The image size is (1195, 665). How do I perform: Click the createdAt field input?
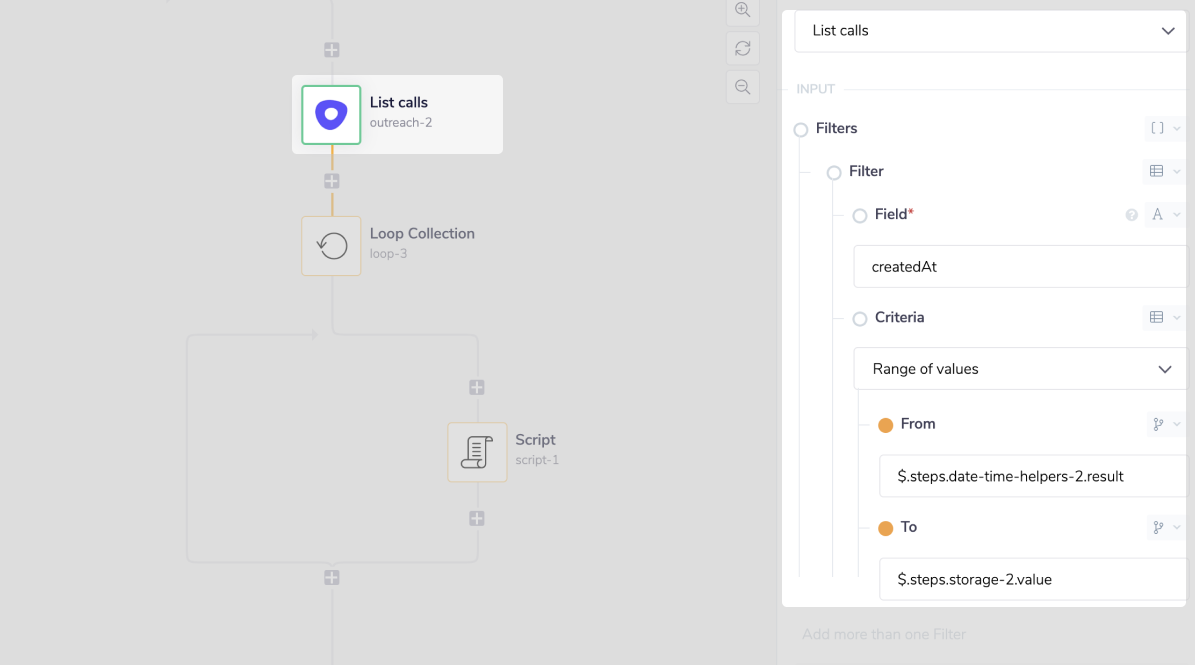pos(1020,267)
